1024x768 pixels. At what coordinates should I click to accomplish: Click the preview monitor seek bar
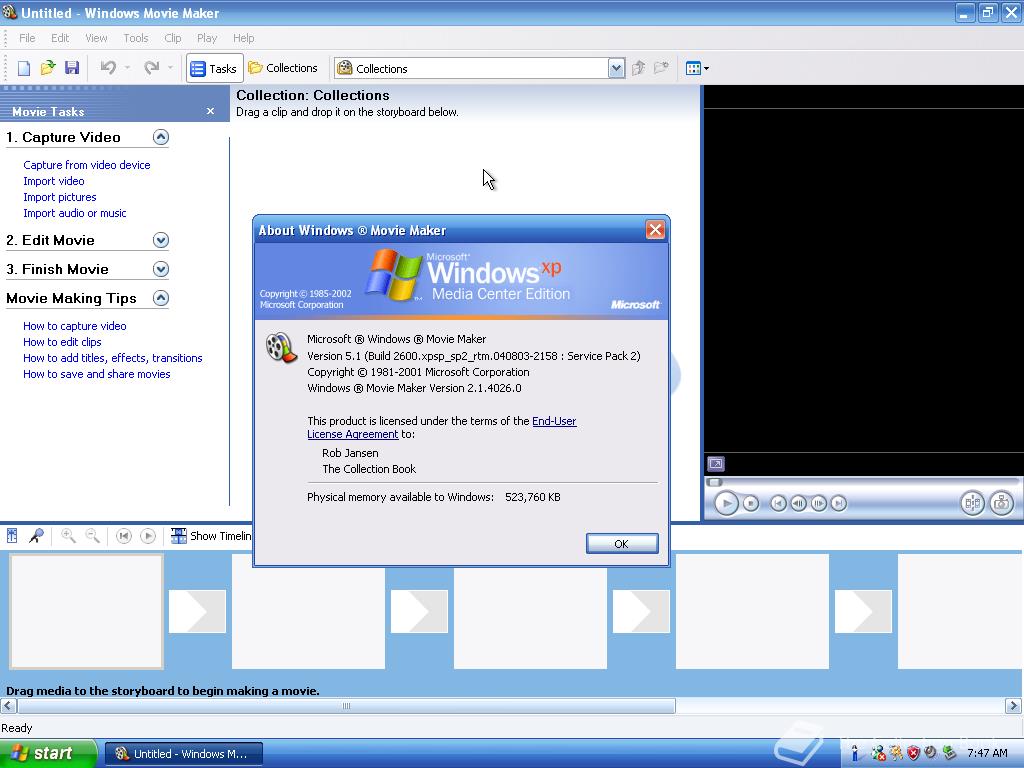(862, 482)
